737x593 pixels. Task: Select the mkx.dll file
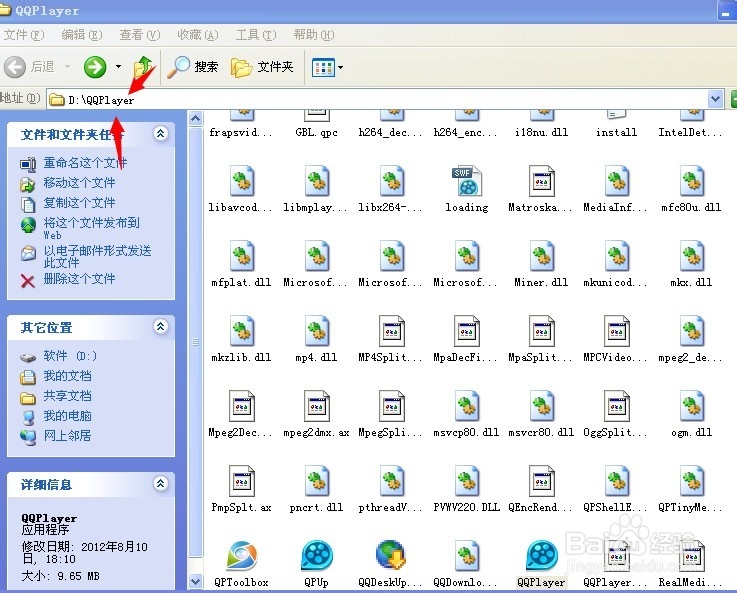point(691,264)
